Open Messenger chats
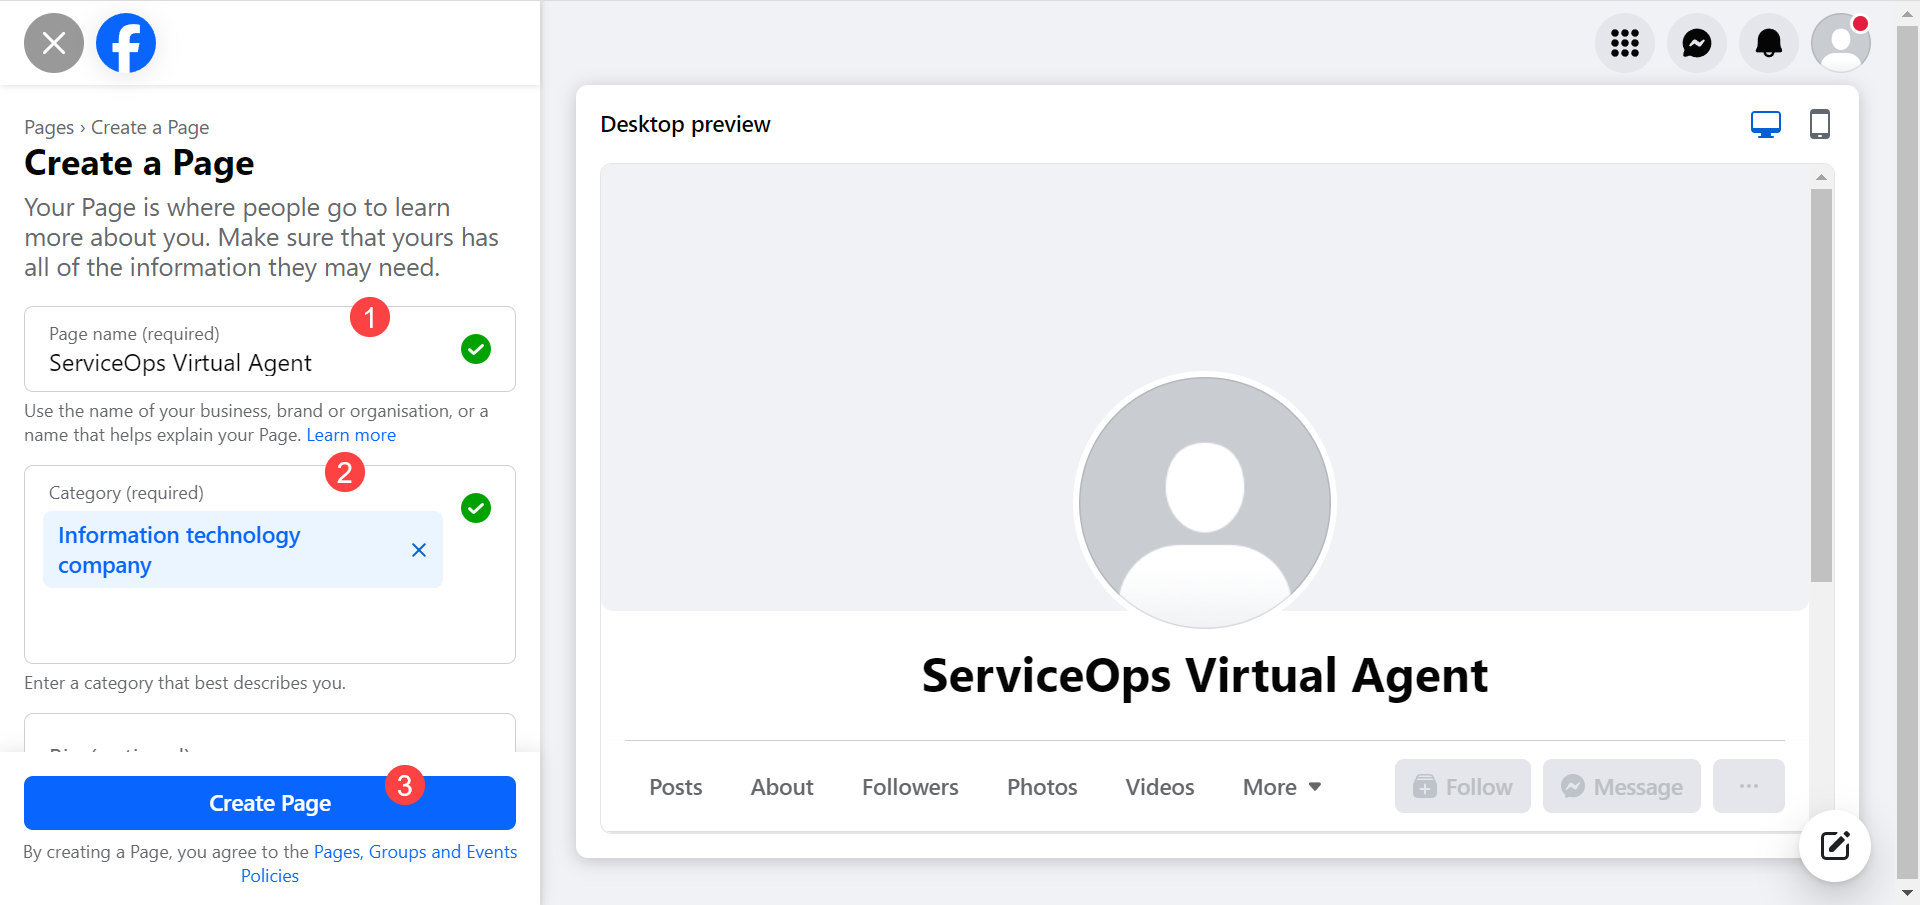 [x=1697, y=43]
